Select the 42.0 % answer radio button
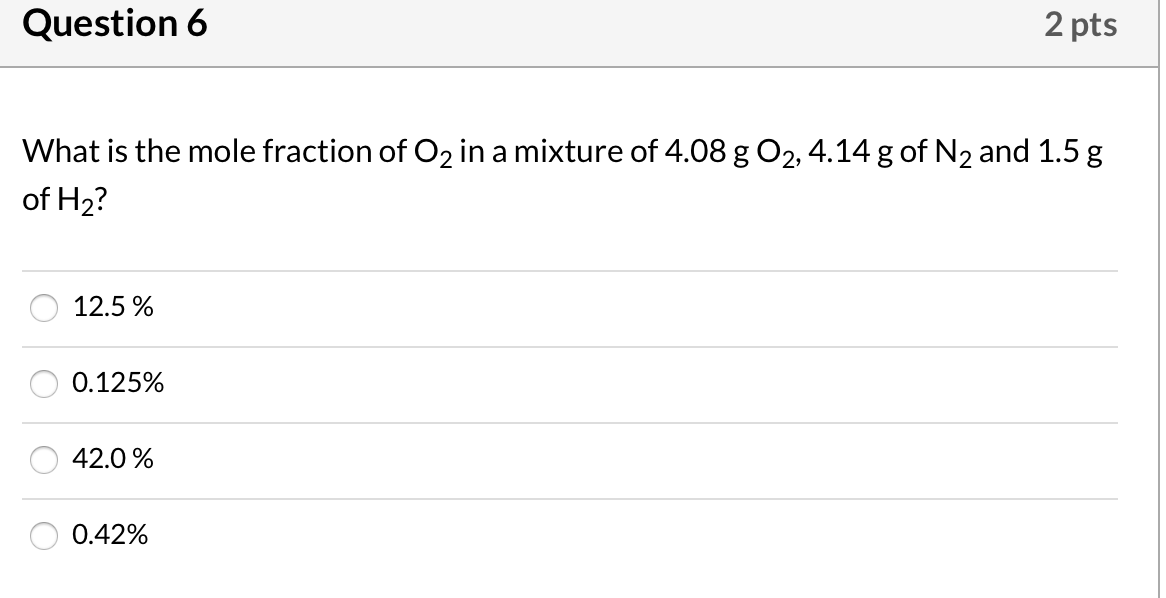The height and width of the screenshot is (598, 1166). click(x=43, y=459)
